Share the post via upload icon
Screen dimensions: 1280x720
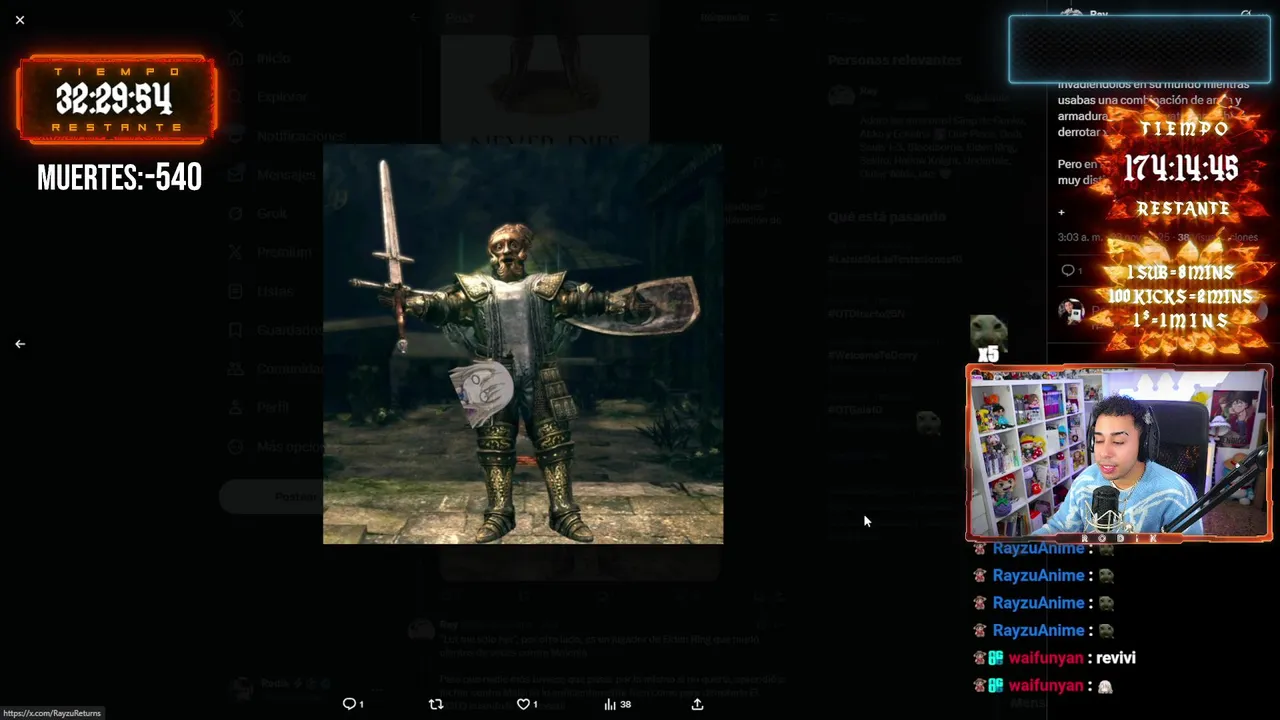(697, 704)
